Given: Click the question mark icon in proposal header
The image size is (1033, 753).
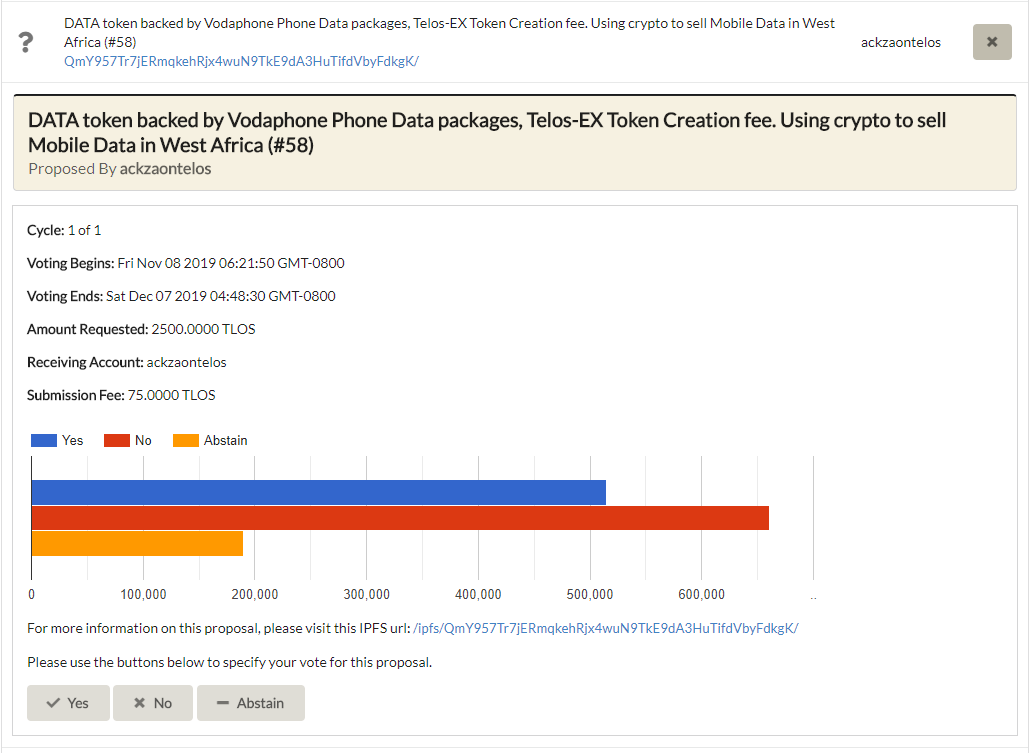Looking at the screenshot, I should 27,43.
